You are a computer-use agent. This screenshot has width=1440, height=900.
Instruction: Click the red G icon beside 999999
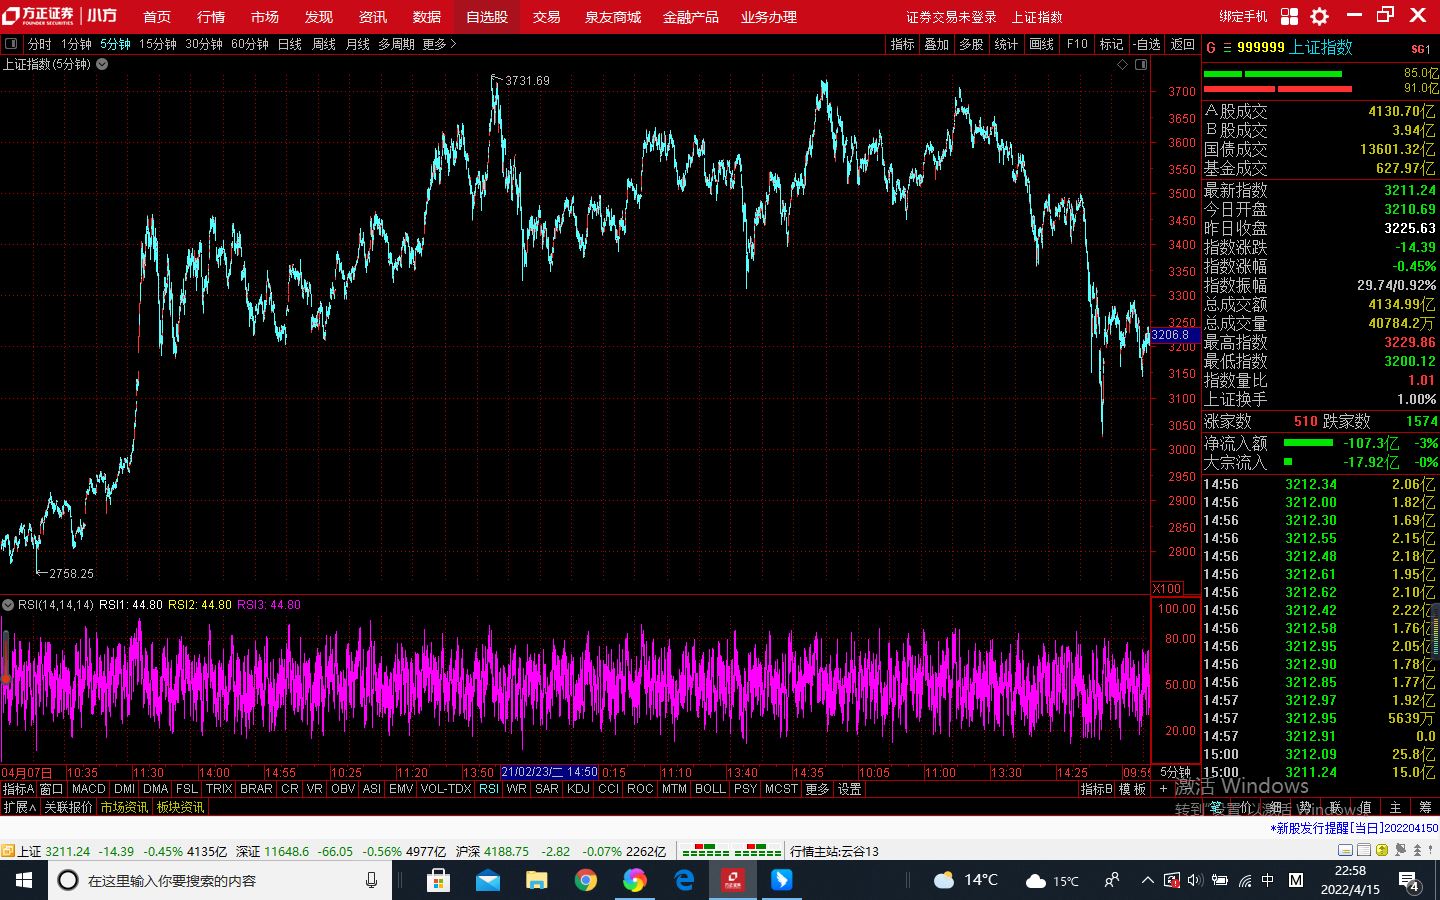pyautogui.click(x=1211, y=47)
